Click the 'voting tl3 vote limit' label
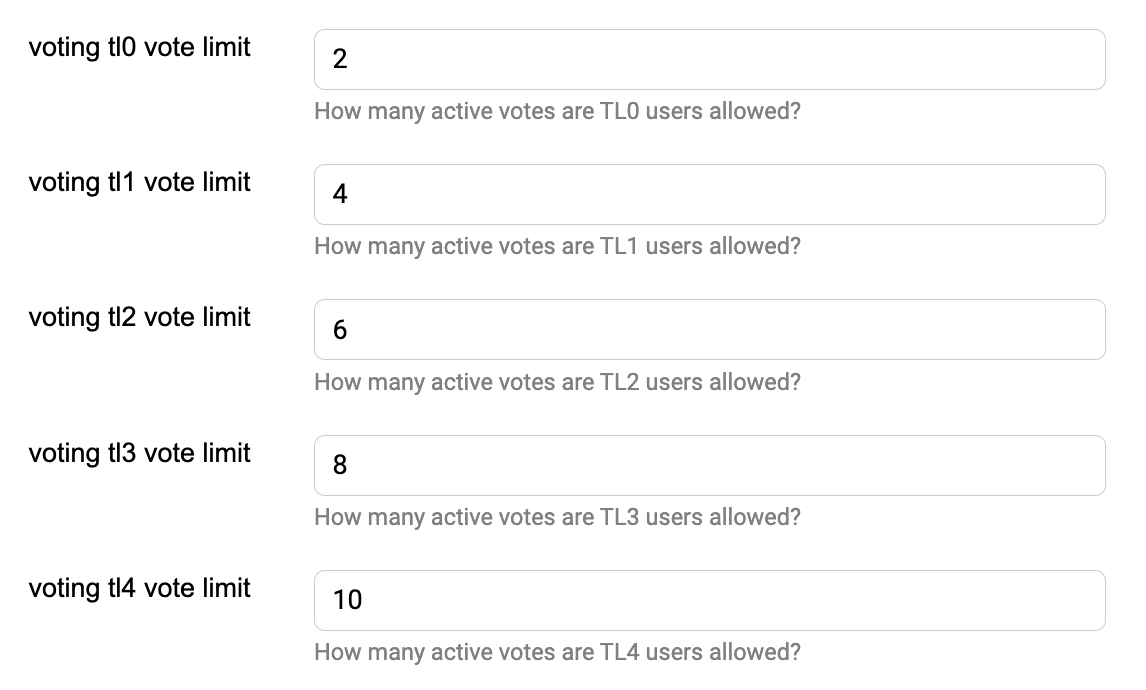This screenshot has height=690, width=1146. 139,453
